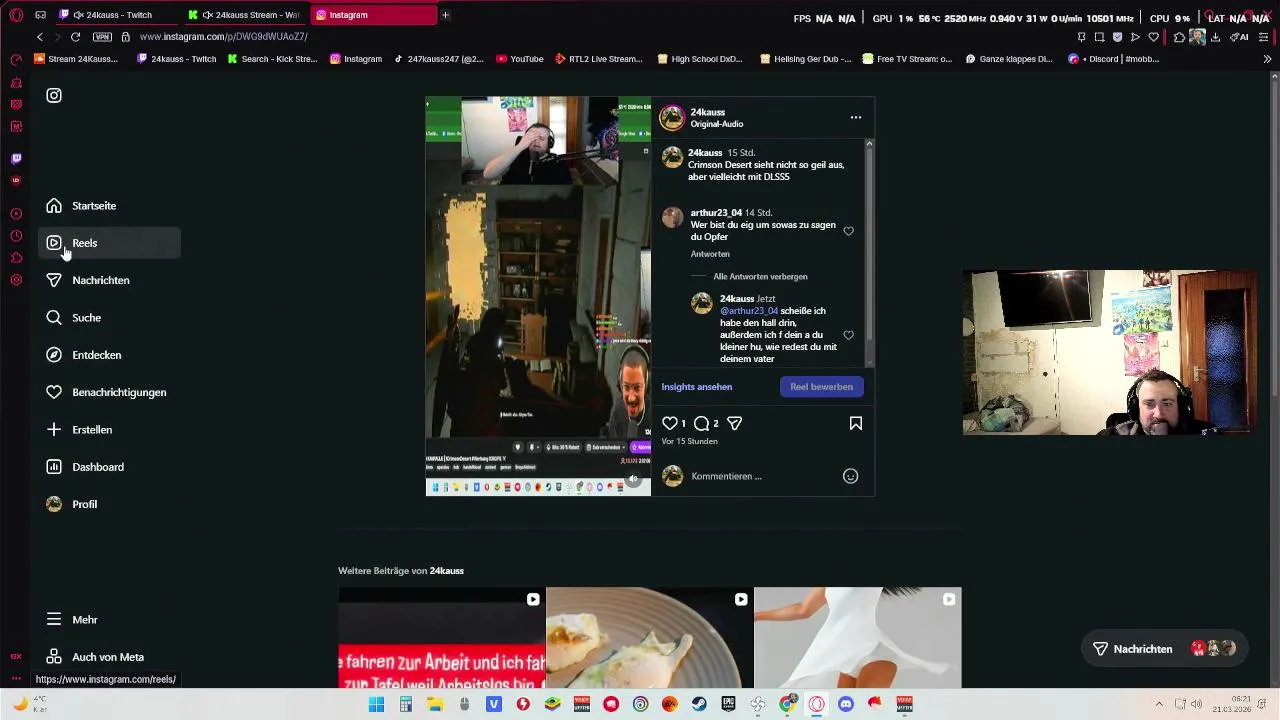Open Windows Start button

(x=376, y=705)
